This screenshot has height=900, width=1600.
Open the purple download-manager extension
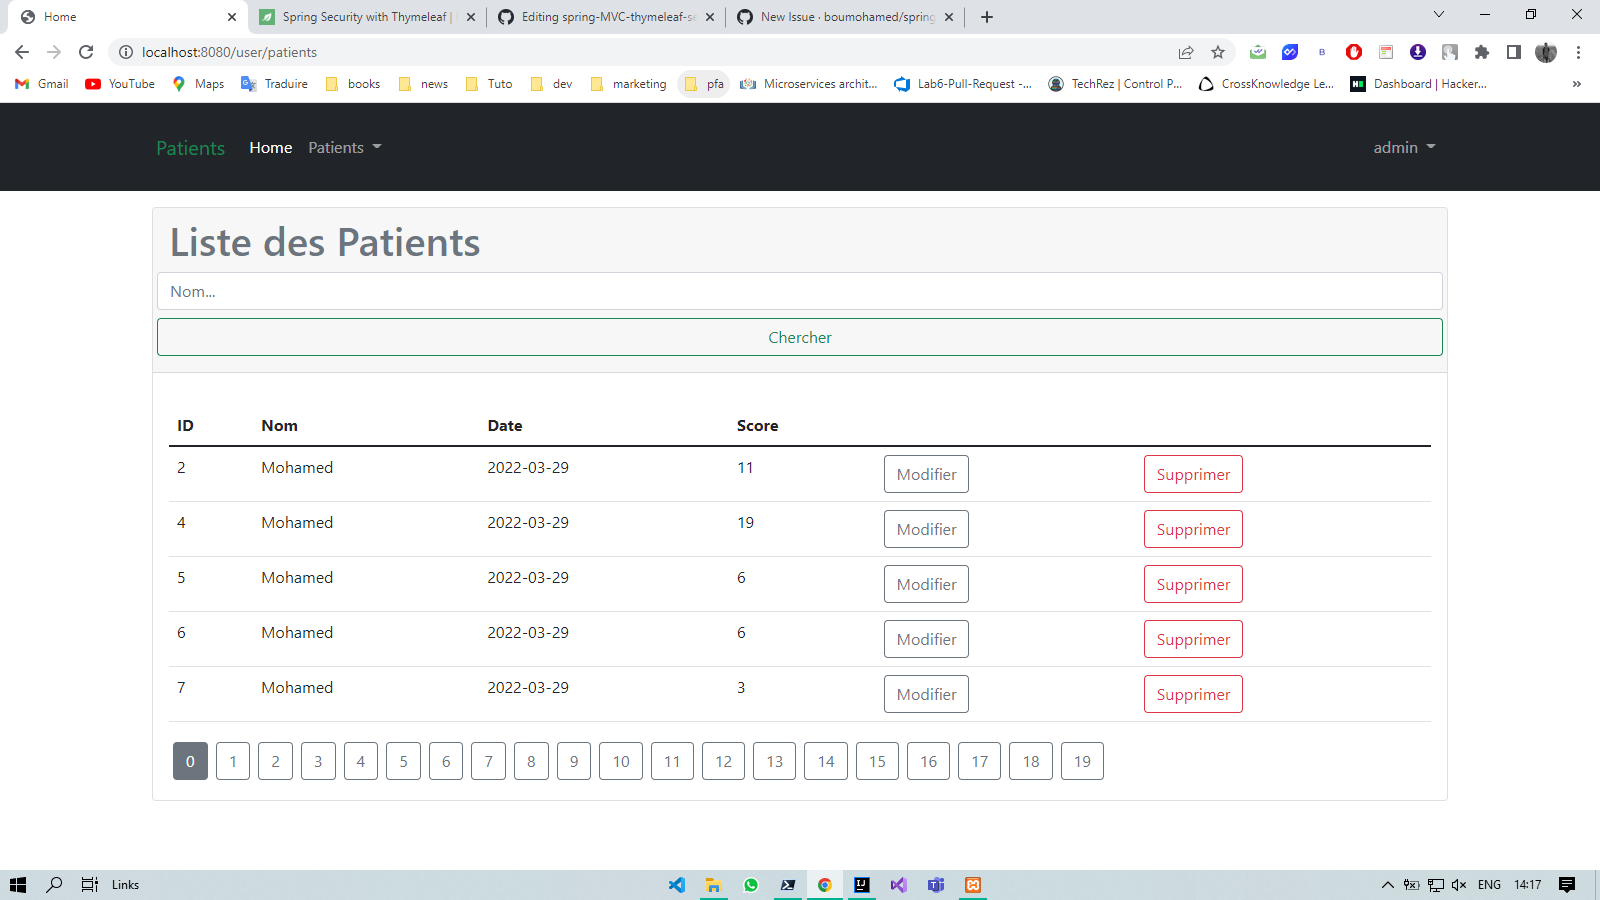coord(1417,52)
